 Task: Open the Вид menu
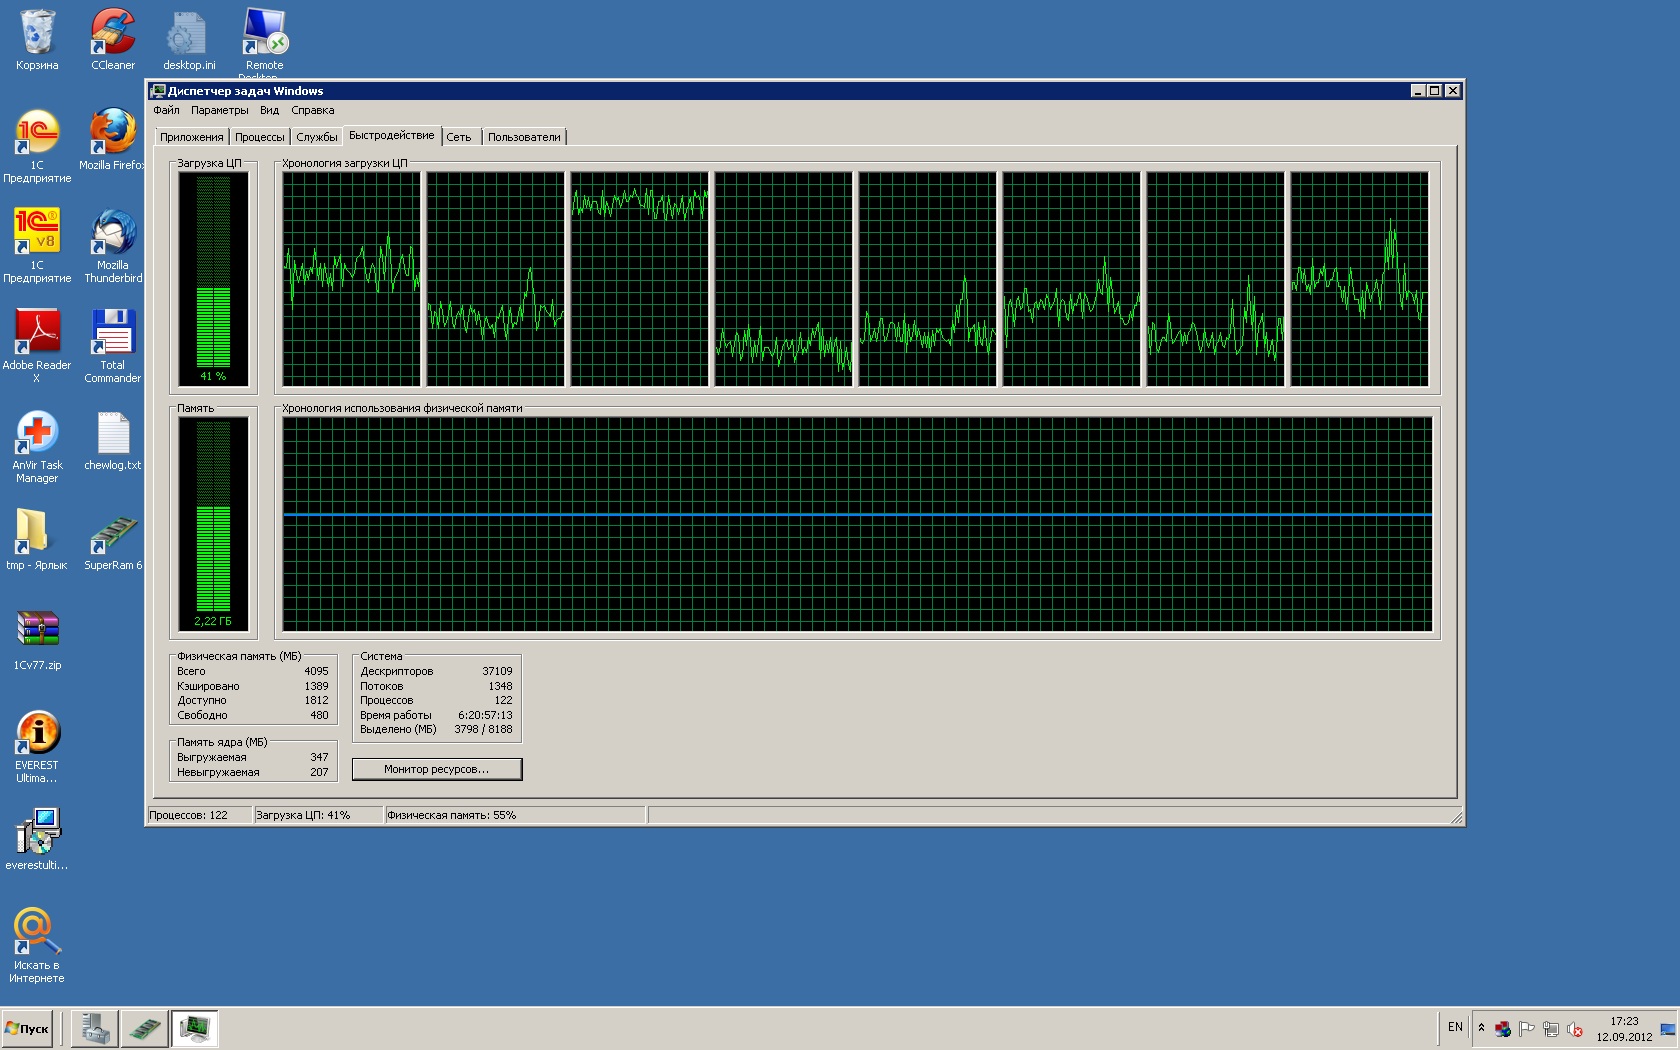(269, 110)
